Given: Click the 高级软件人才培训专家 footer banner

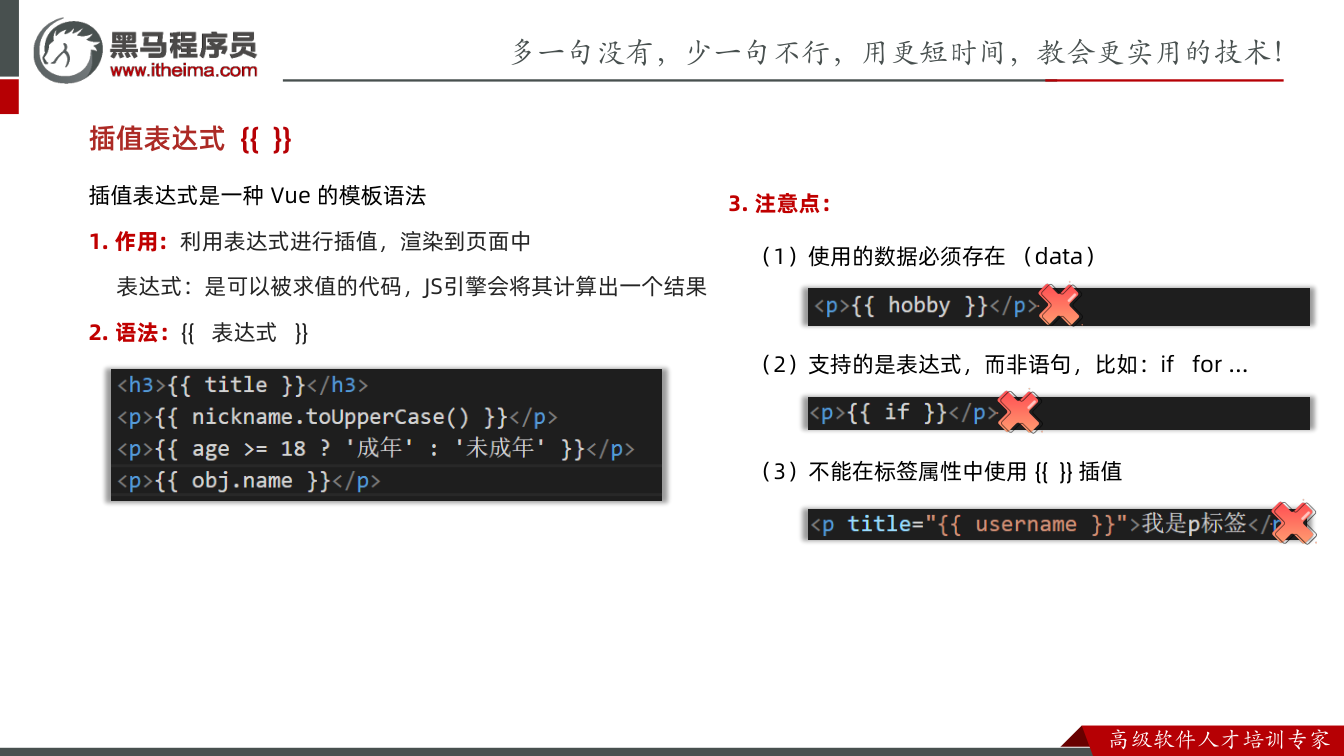Looking at the screenshot, I should click(x=1212, y=740).
